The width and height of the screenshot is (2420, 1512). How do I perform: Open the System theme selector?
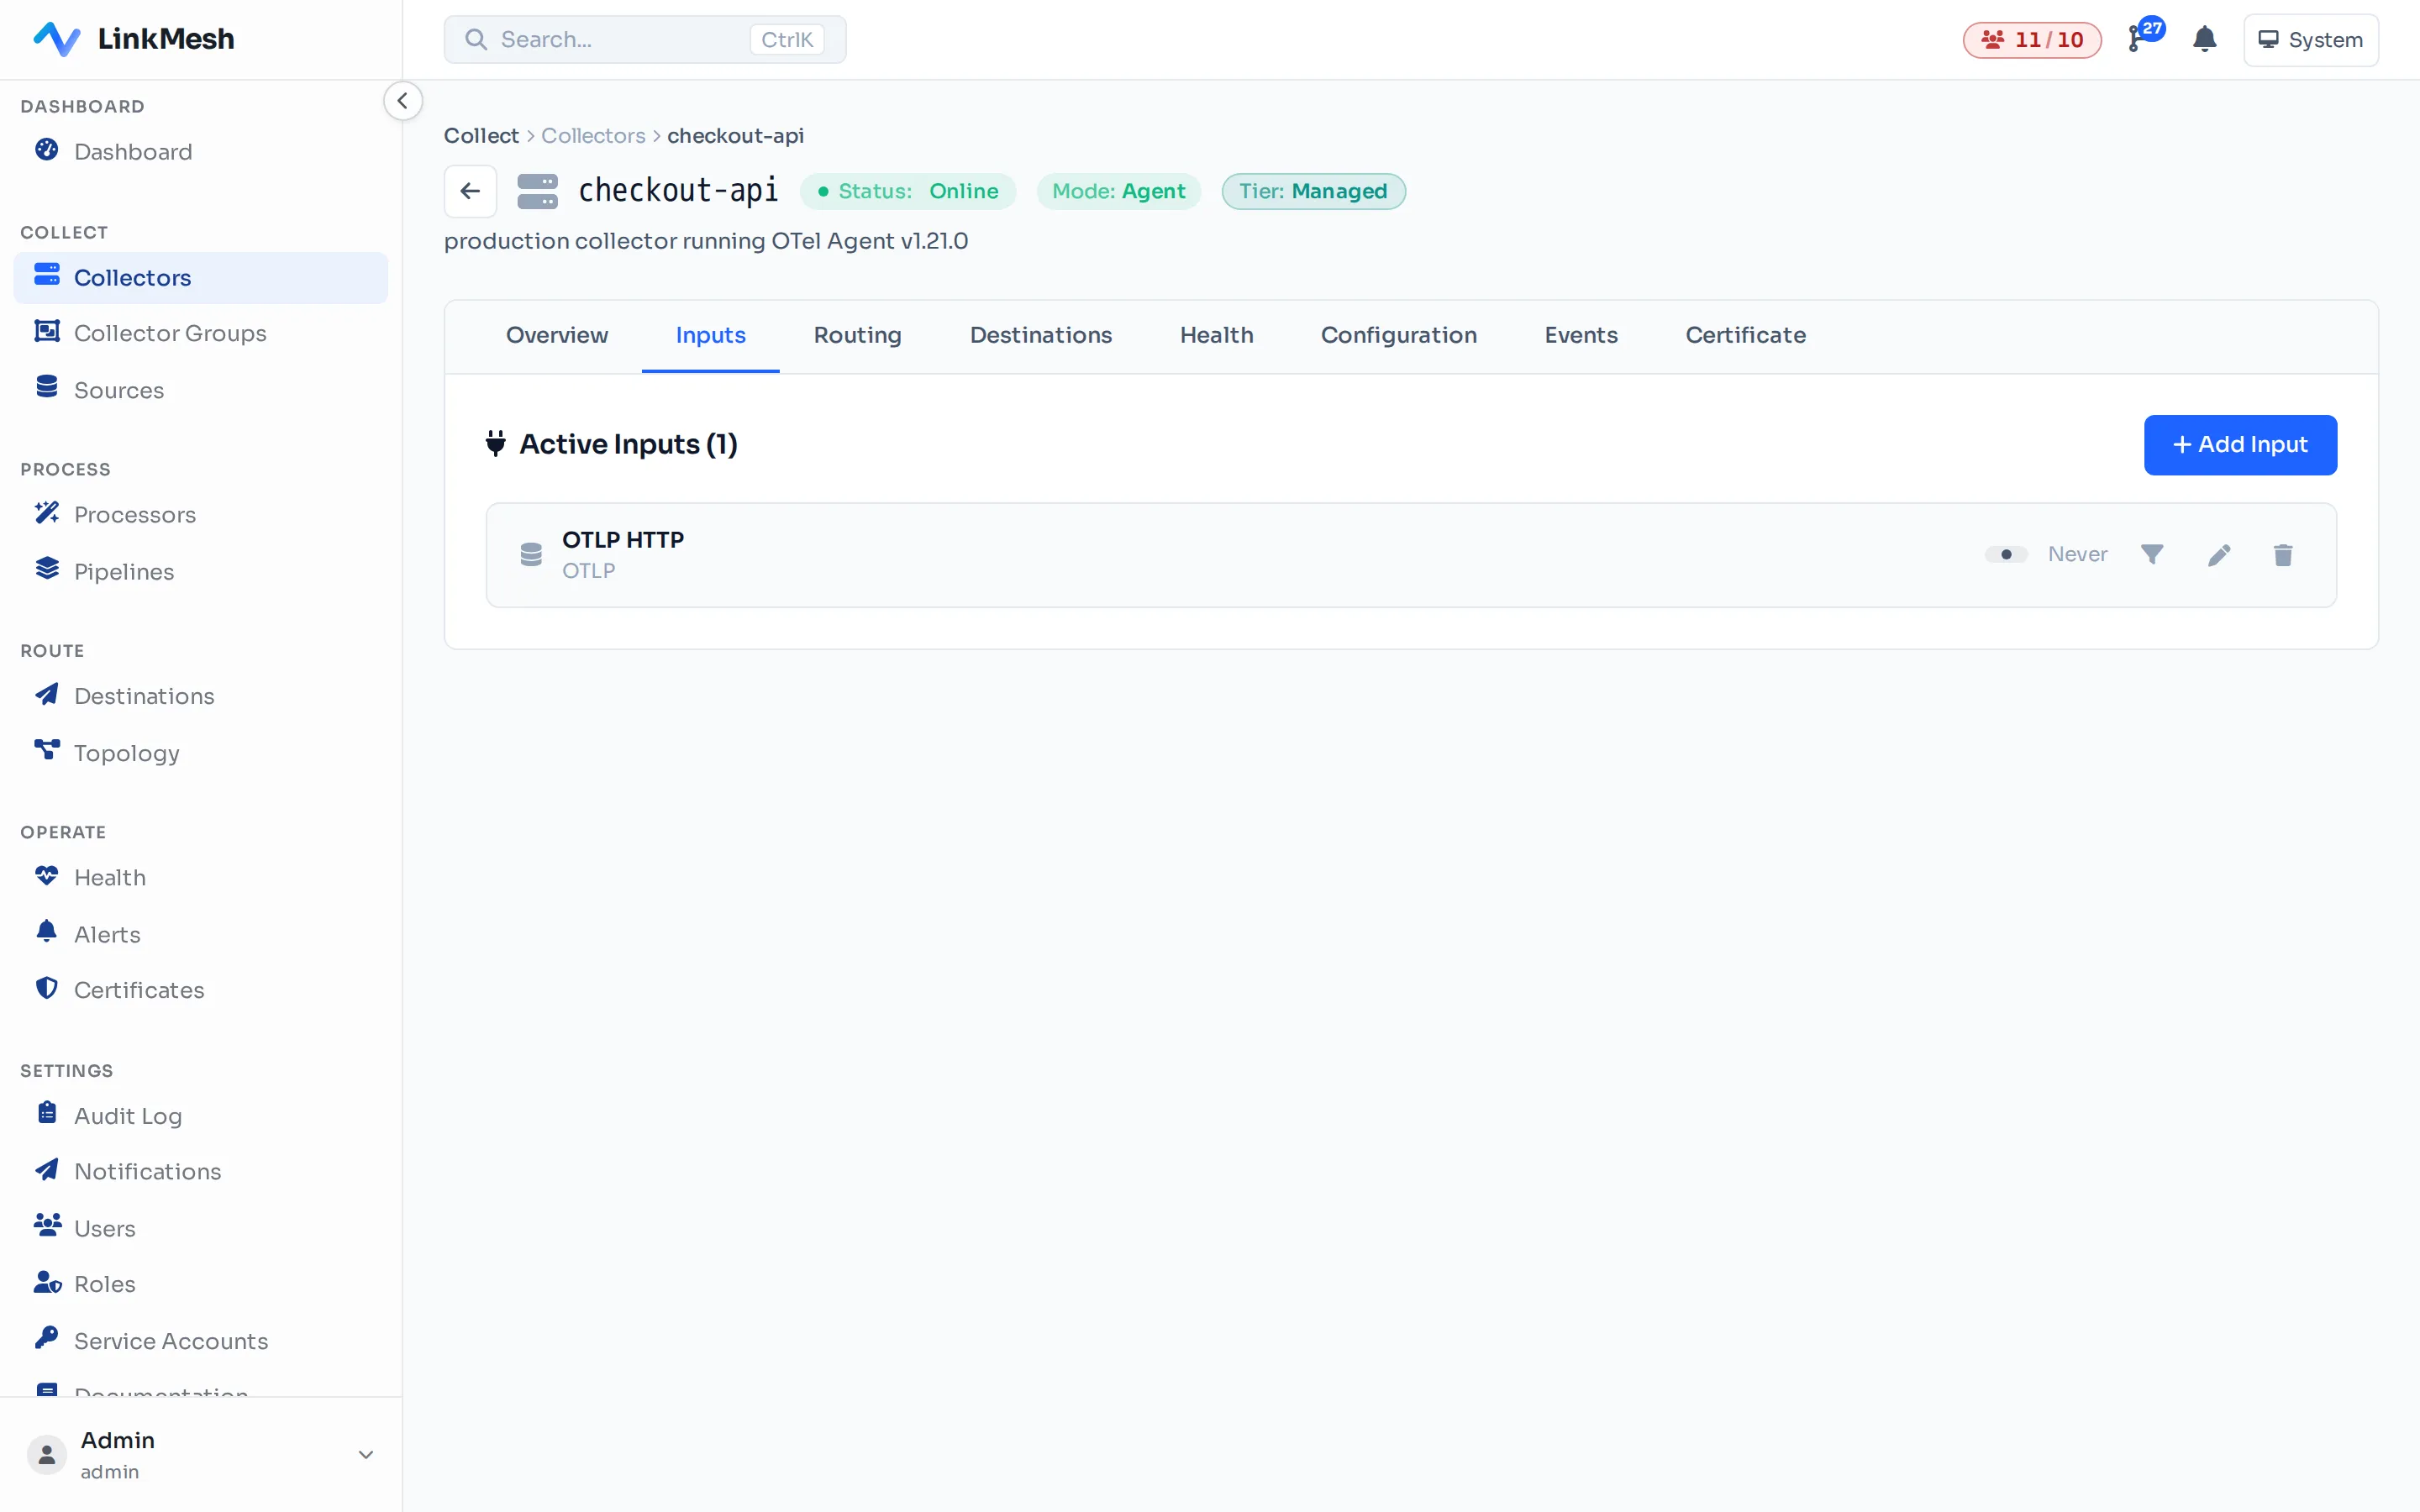(x=2310, y=40)
